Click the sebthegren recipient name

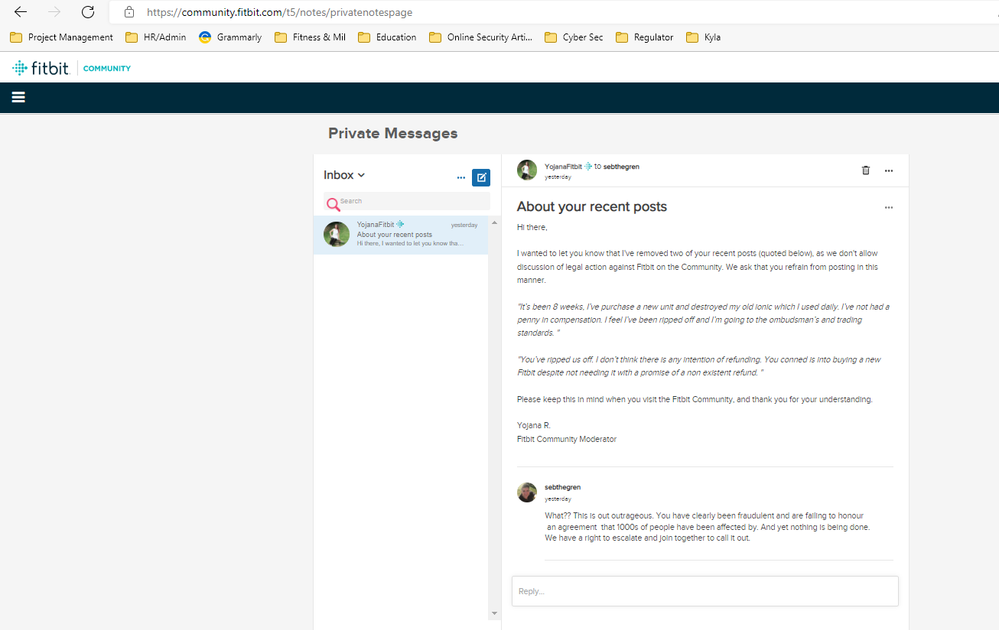click(621, 166)
